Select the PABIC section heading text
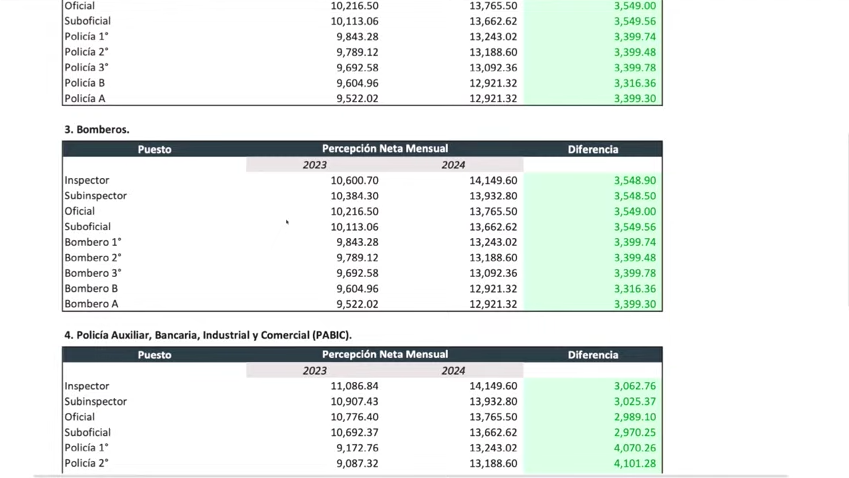 pyautogui.click(x=208, y=335)
